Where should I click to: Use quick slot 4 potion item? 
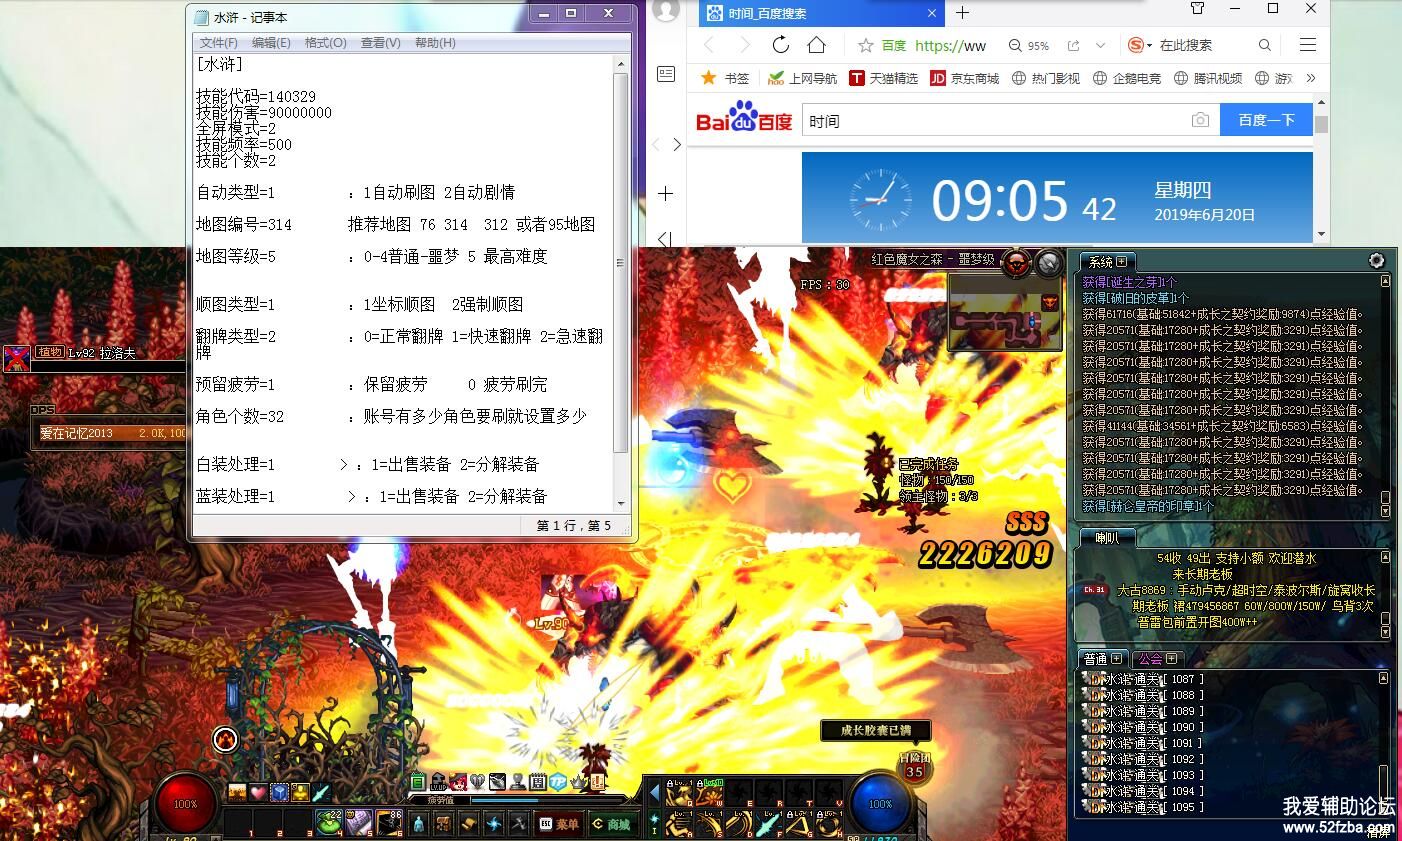click(331, 823)
